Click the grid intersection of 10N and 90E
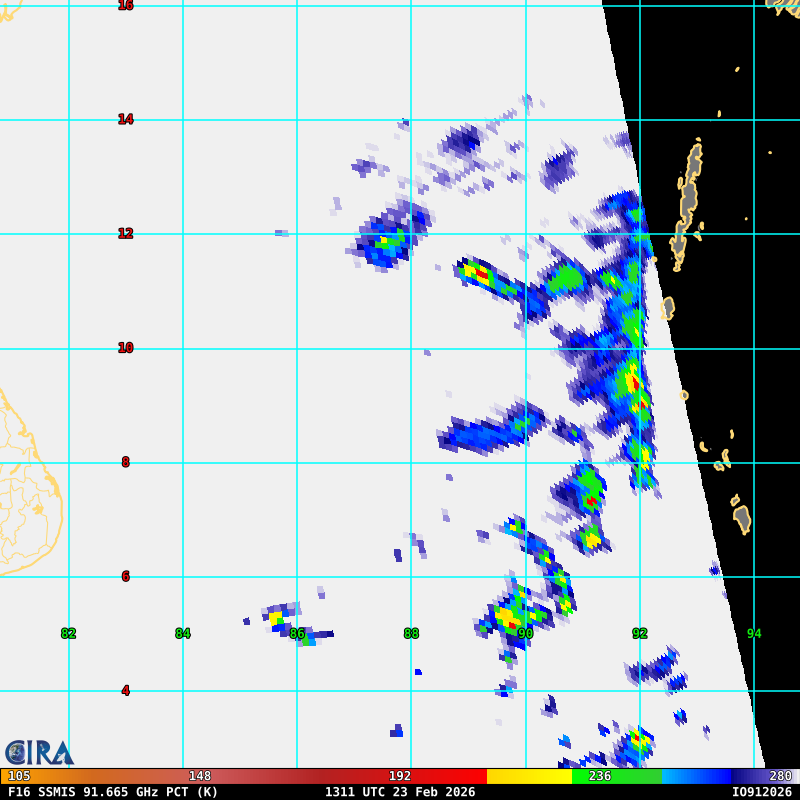Viewport: 800px width, 800px height. 526,349
